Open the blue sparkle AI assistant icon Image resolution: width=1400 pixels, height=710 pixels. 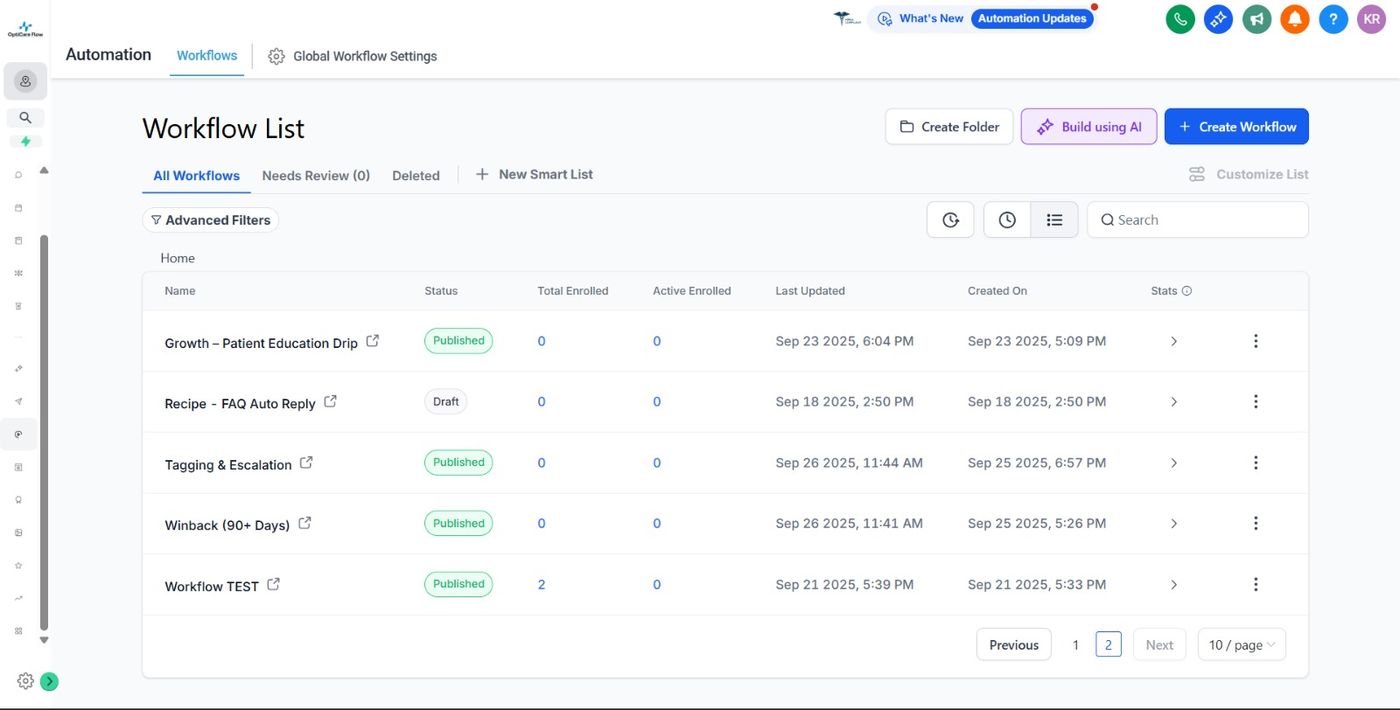(x=1218, y=19)
